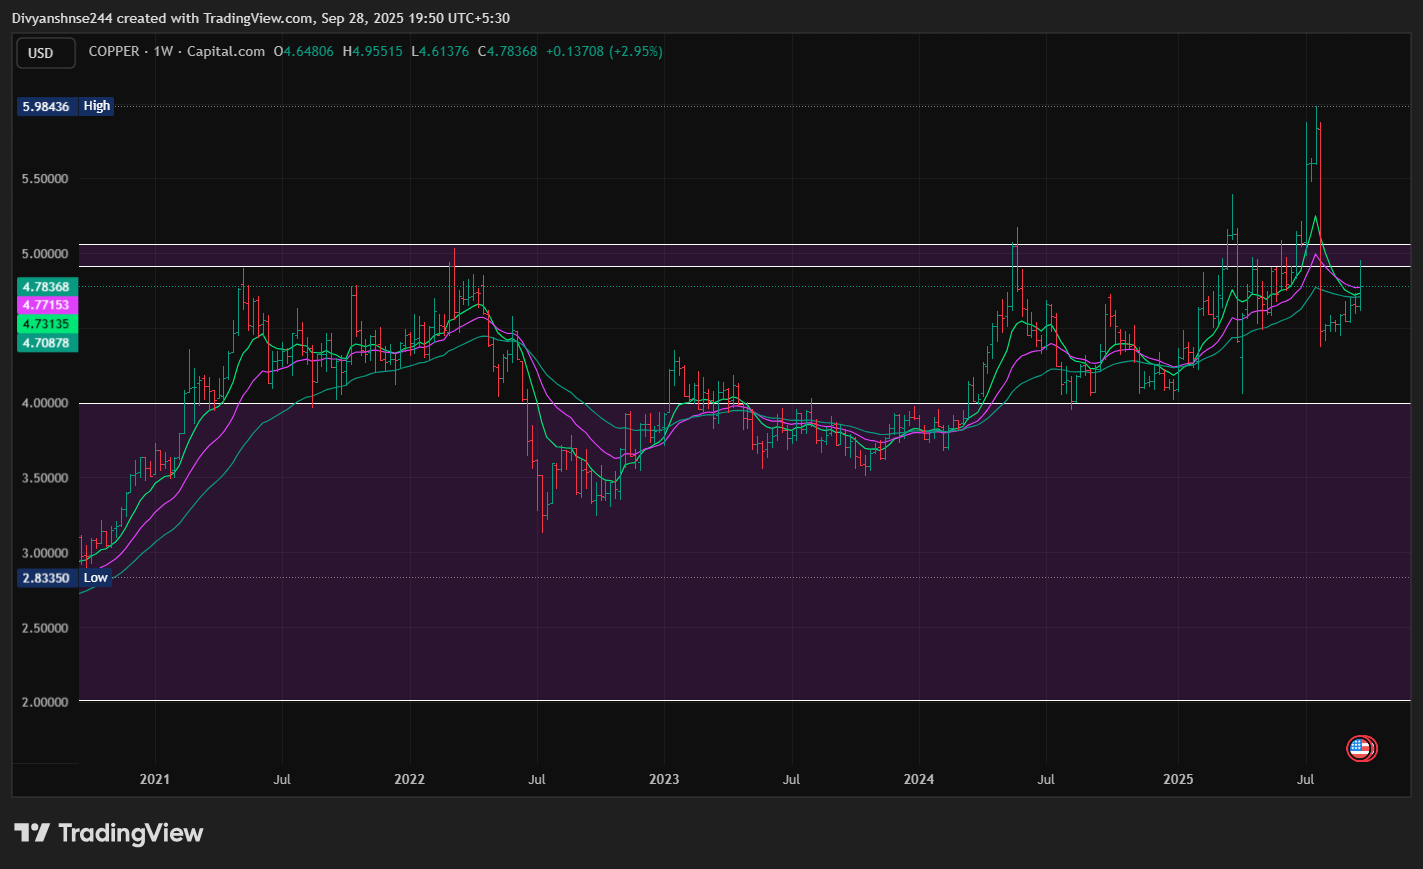Click the high value H4.95515

click(373, 51)
